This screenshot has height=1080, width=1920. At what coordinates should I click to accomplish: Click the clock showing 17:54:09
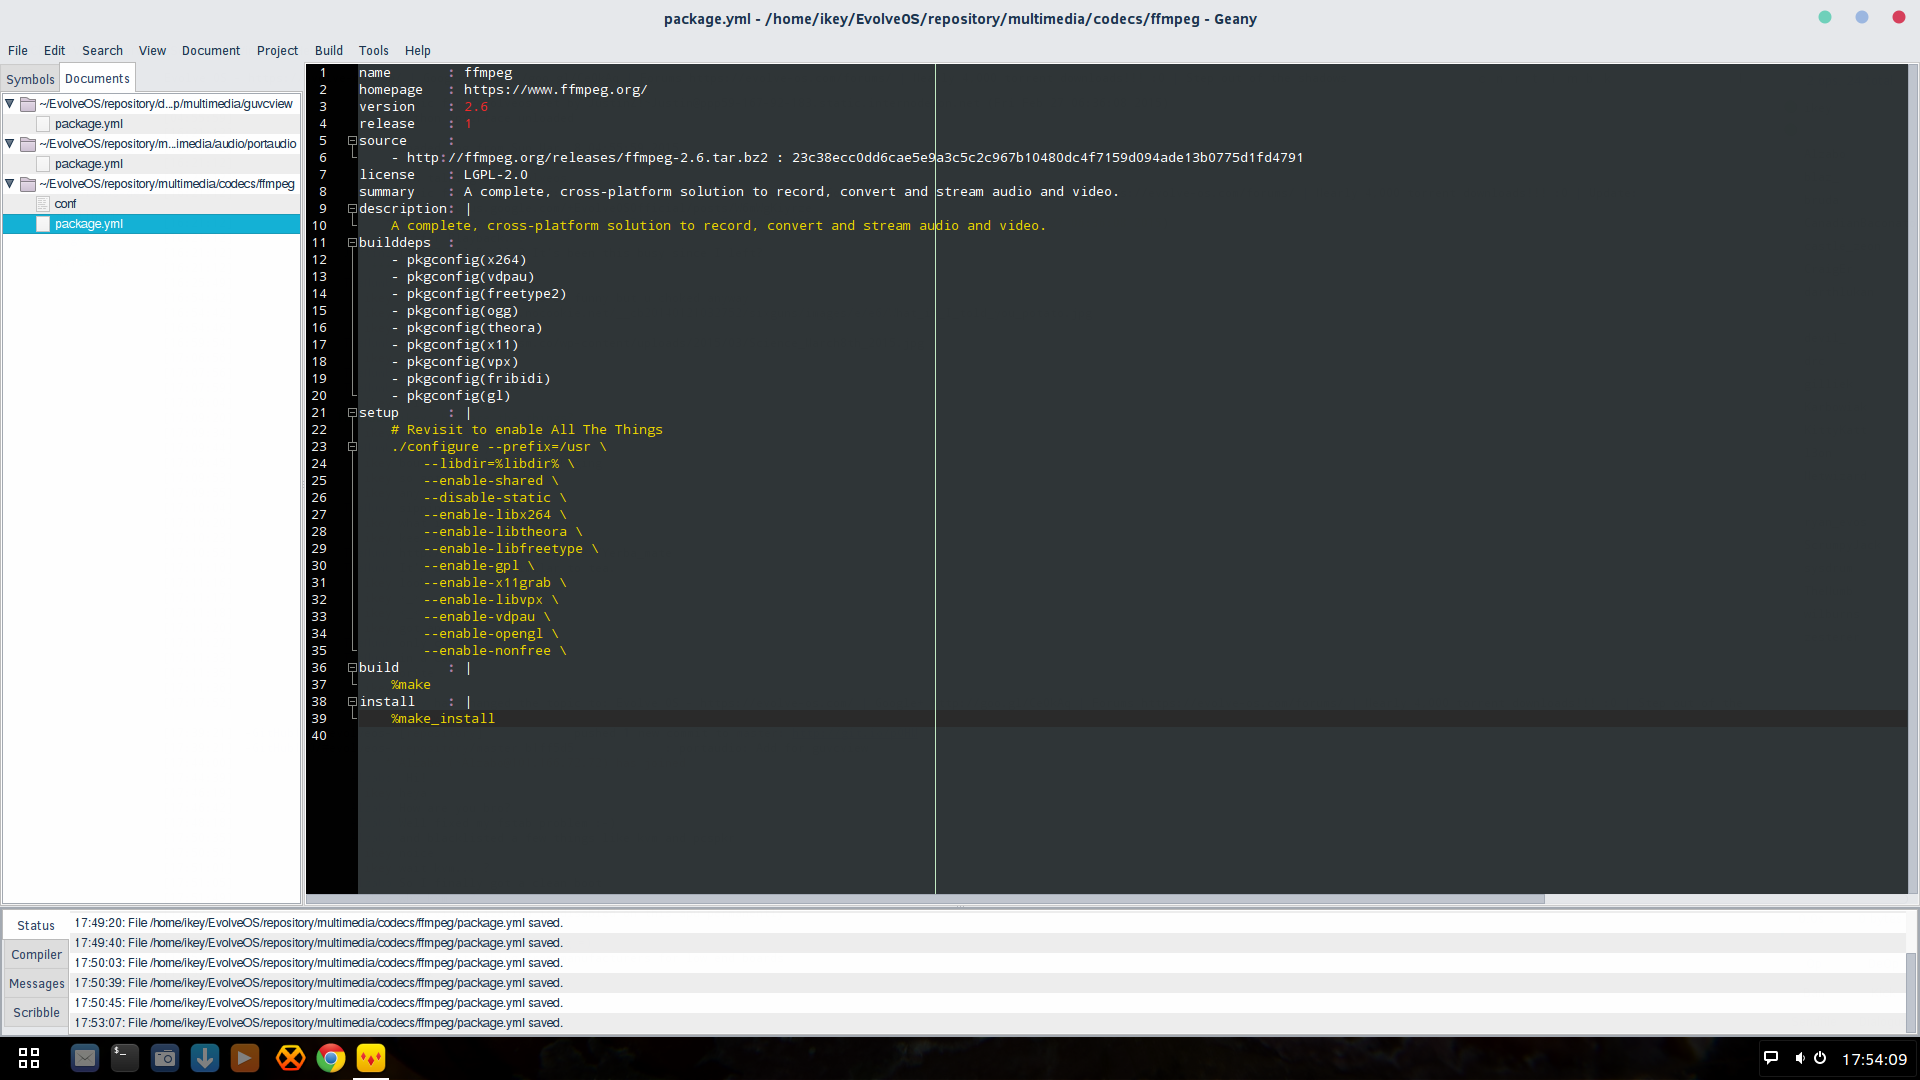point(1874,1059)
